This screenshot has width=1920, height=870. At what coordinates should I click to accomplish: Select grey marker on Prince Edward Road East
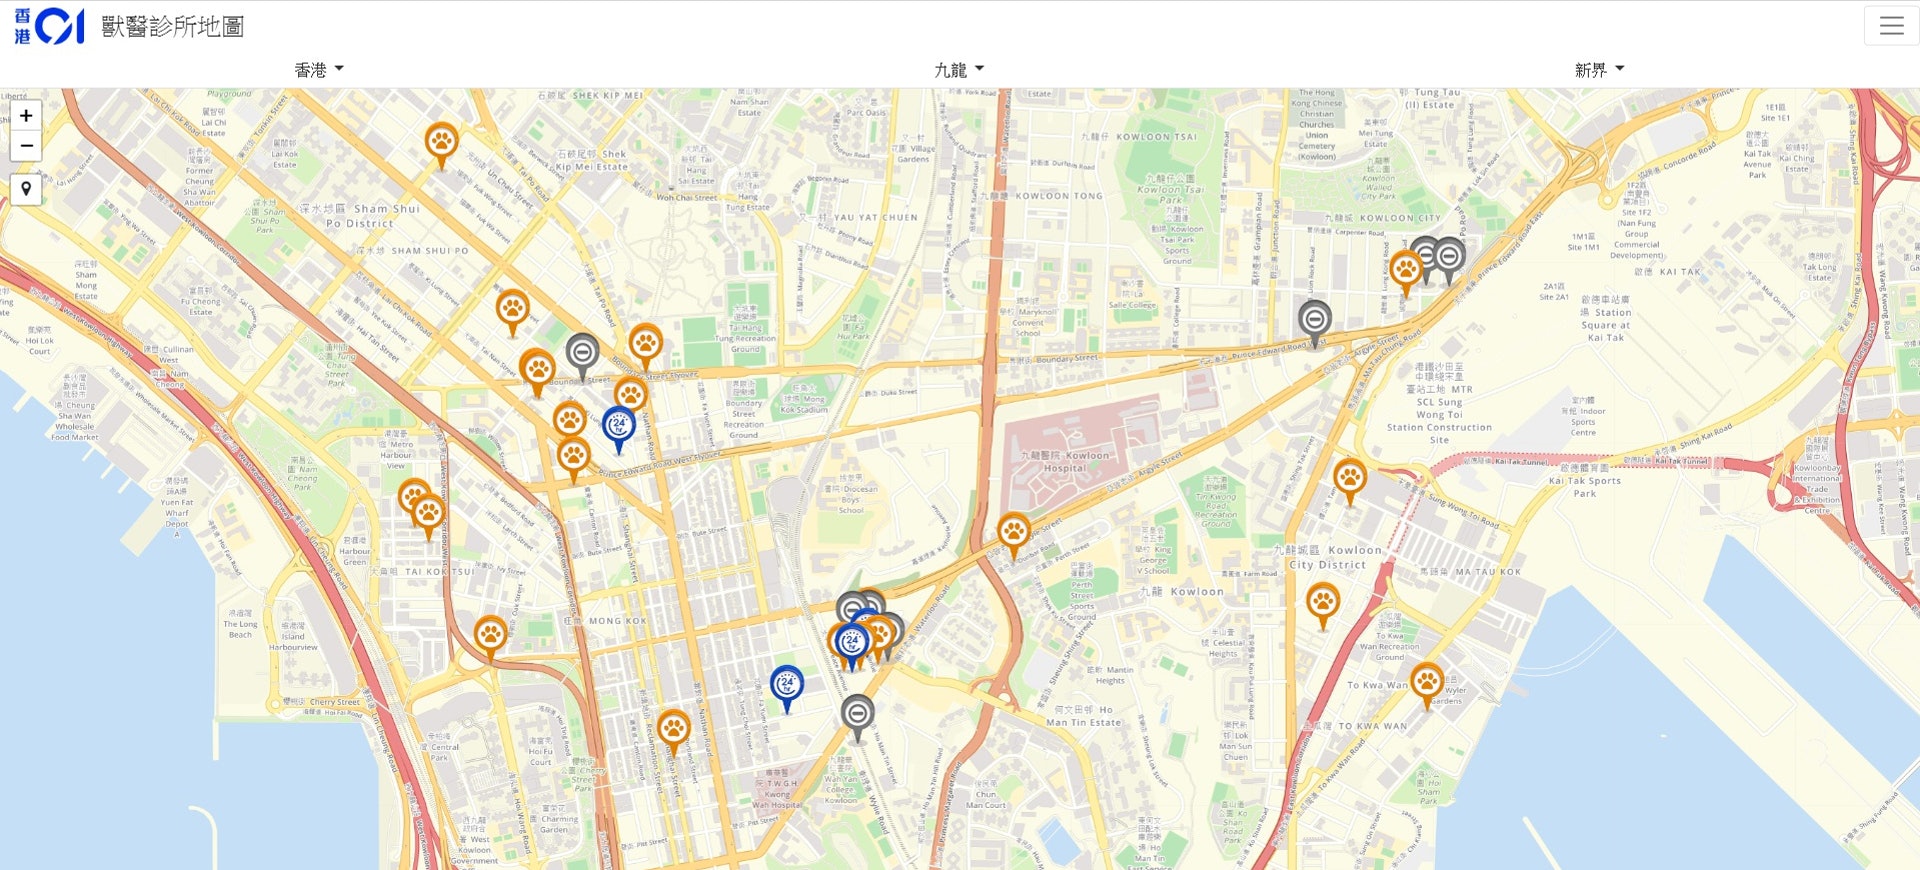[x=1314, y=320]
